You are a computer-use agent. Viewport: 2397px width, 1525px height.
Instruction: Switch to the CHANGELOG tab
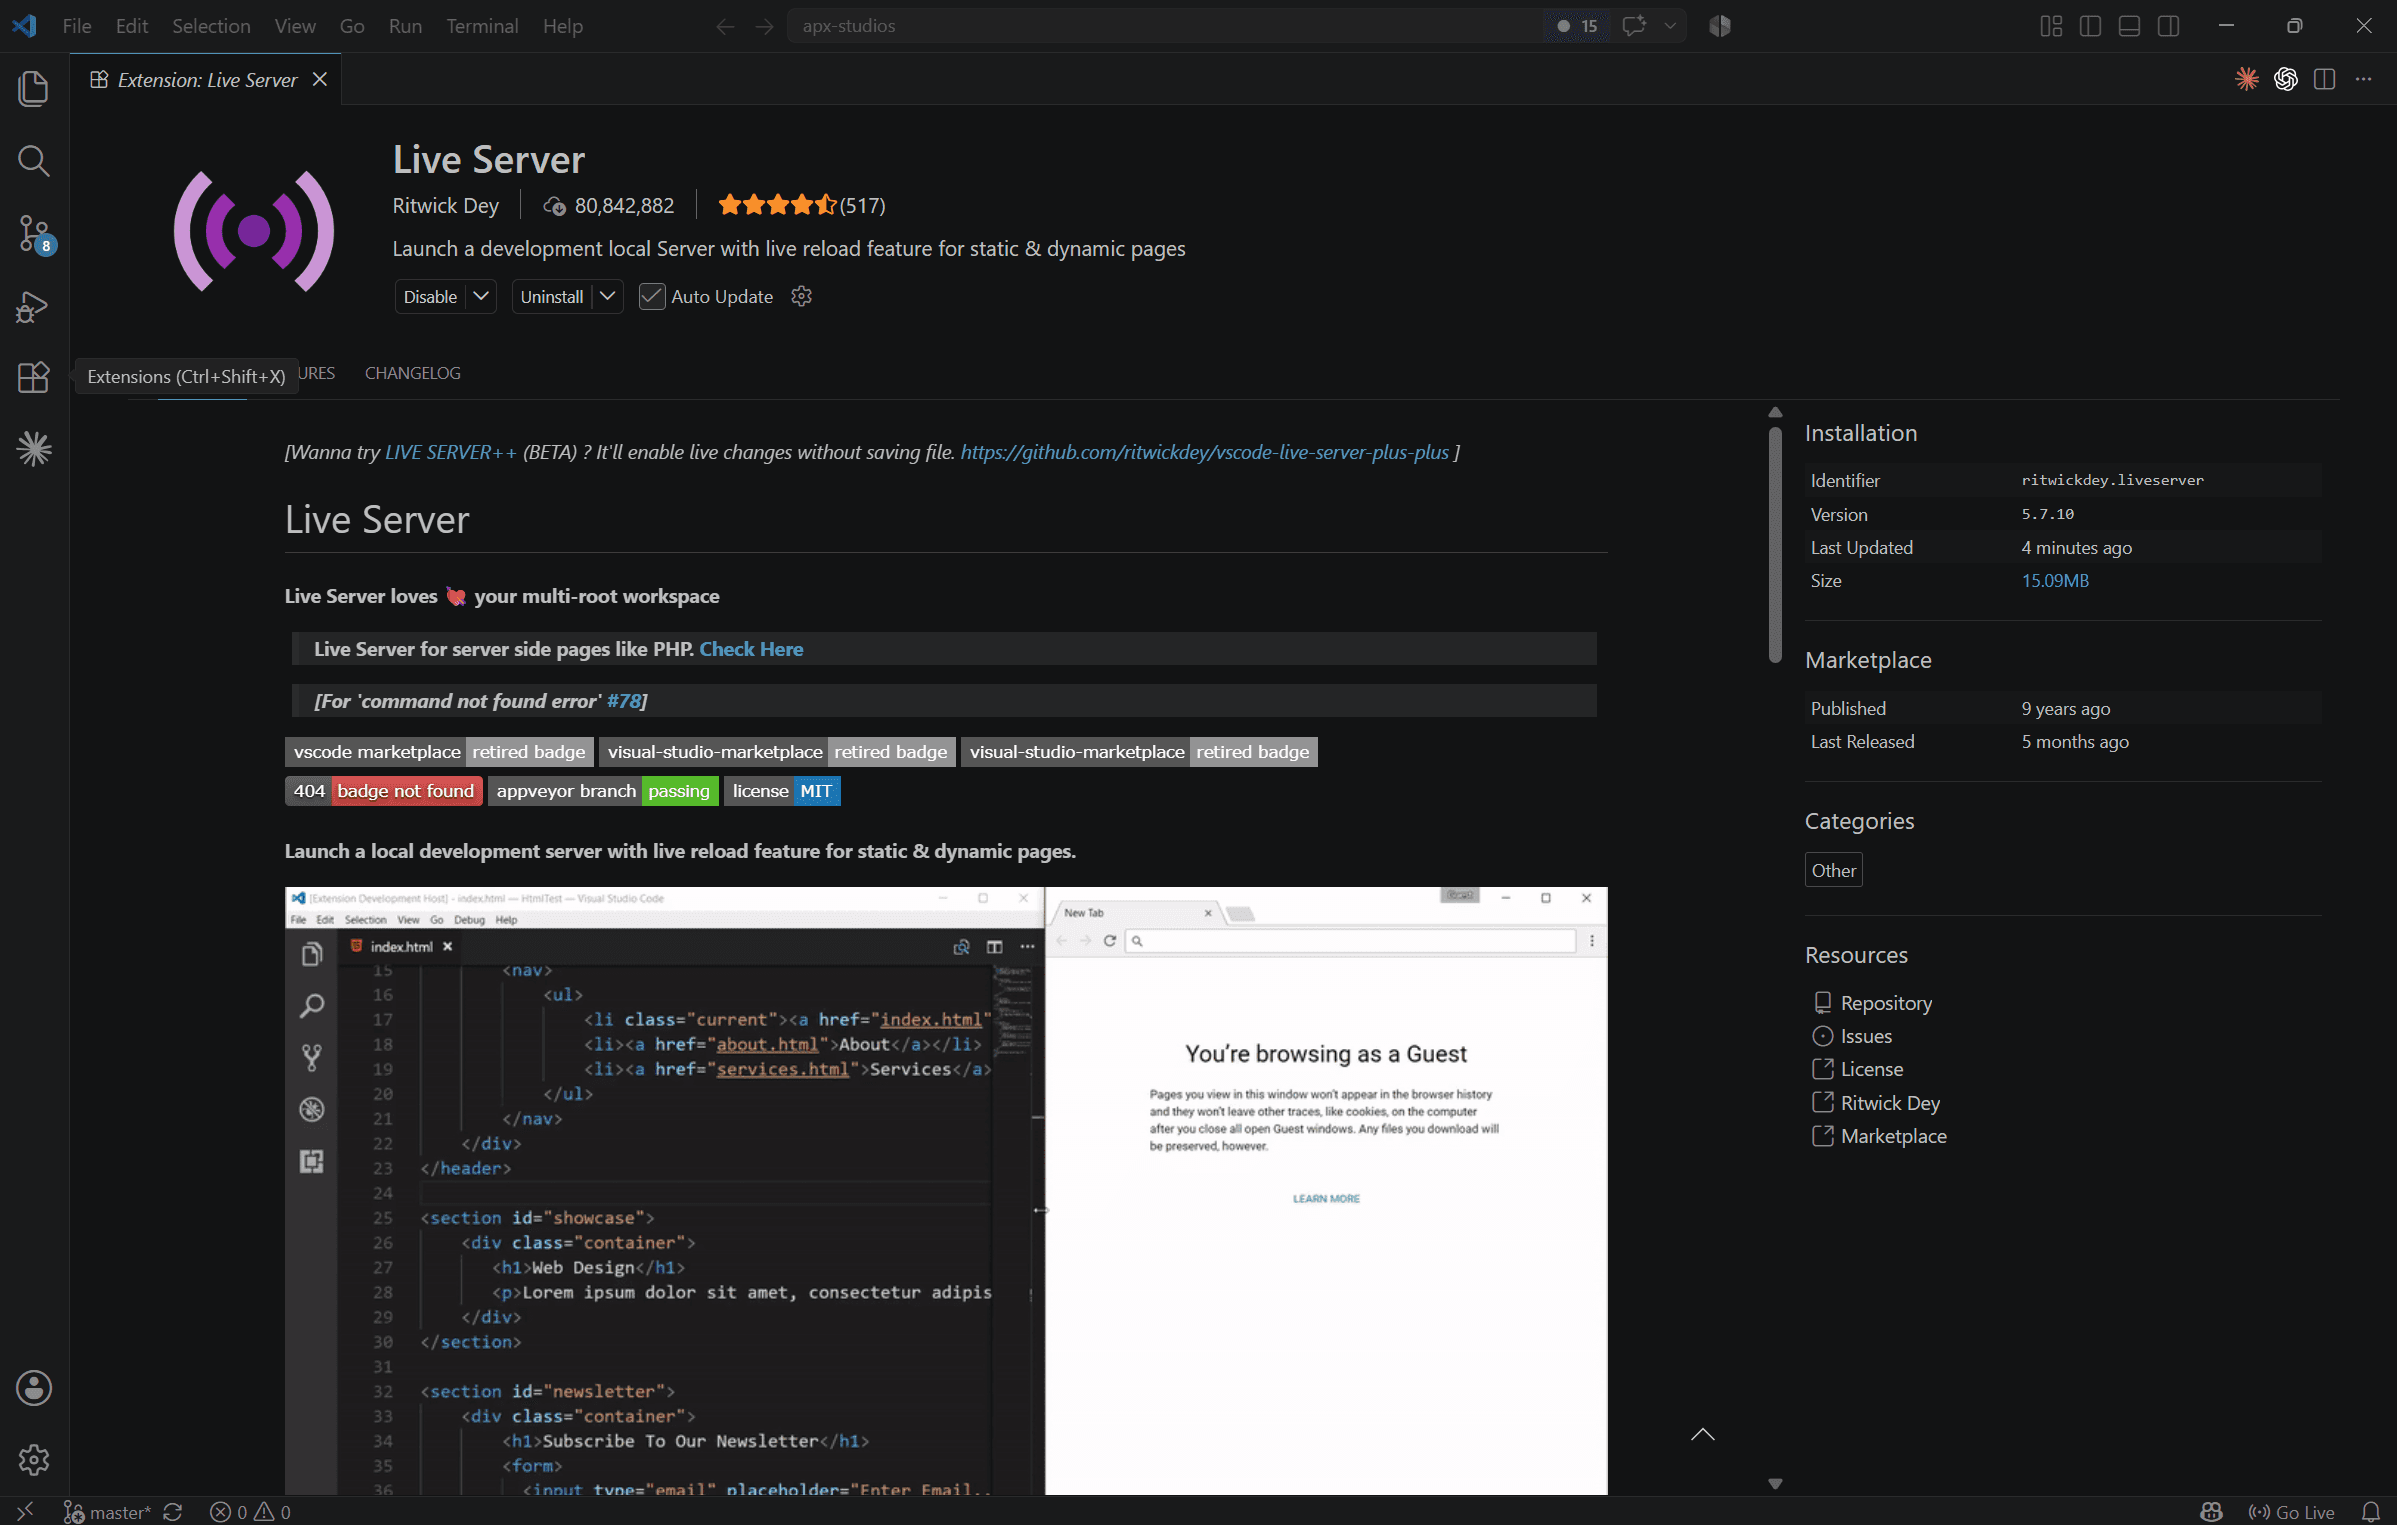412,373
